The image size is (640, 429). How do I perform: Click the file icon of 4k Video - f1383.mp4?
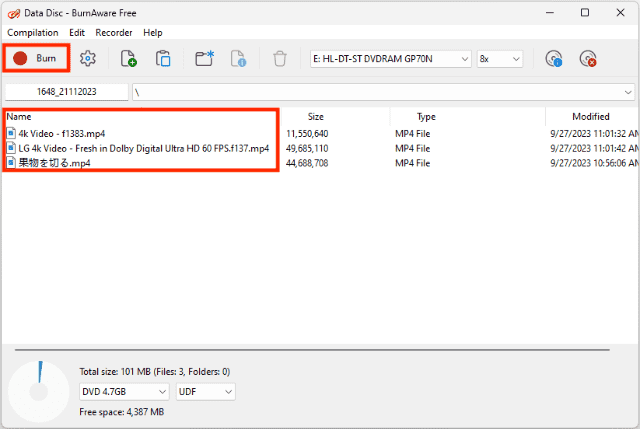(11, 133)
